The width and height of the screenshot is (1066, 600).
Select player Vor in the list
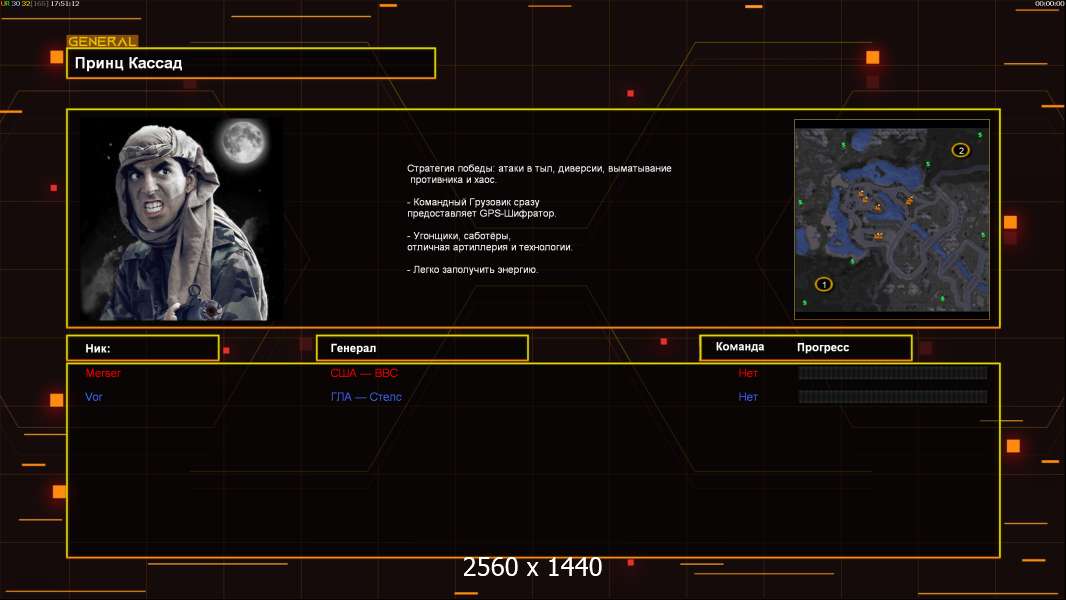pos(94,397)
